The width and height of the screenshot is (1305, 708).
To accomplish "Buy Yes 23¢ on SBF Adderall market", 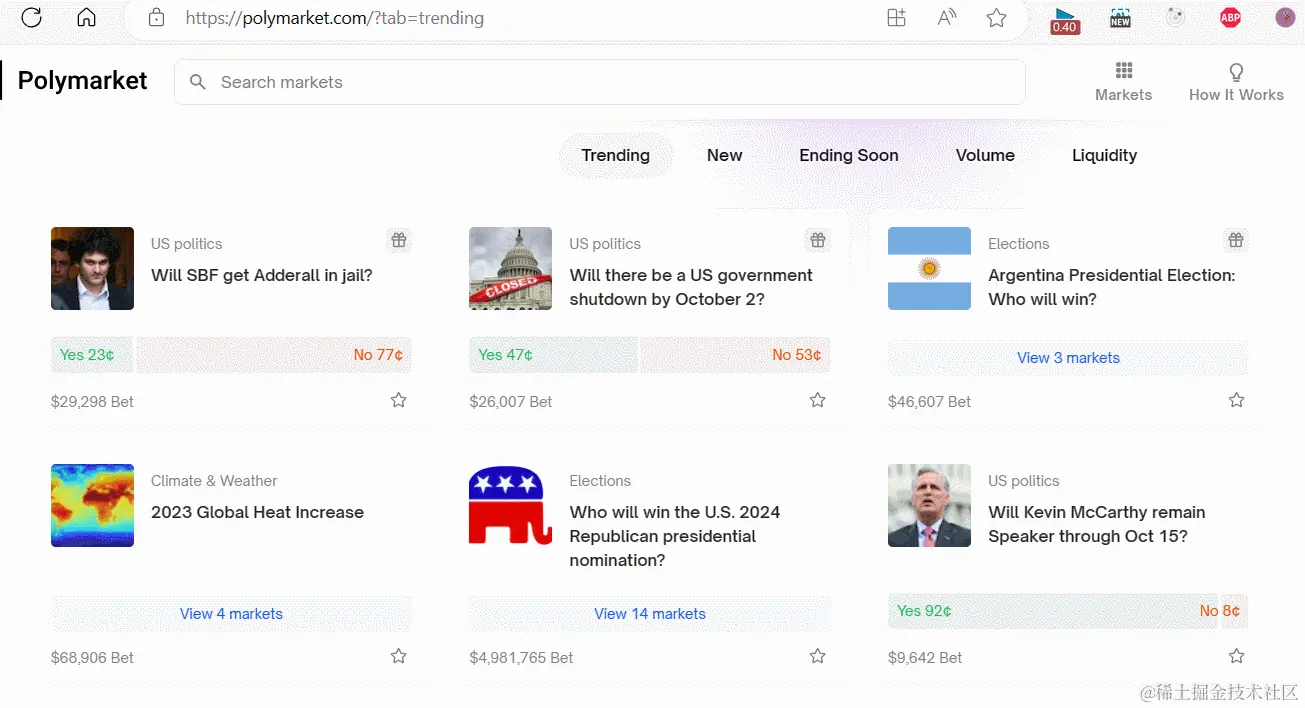I will pyautogui.click(x=92, y=355).
